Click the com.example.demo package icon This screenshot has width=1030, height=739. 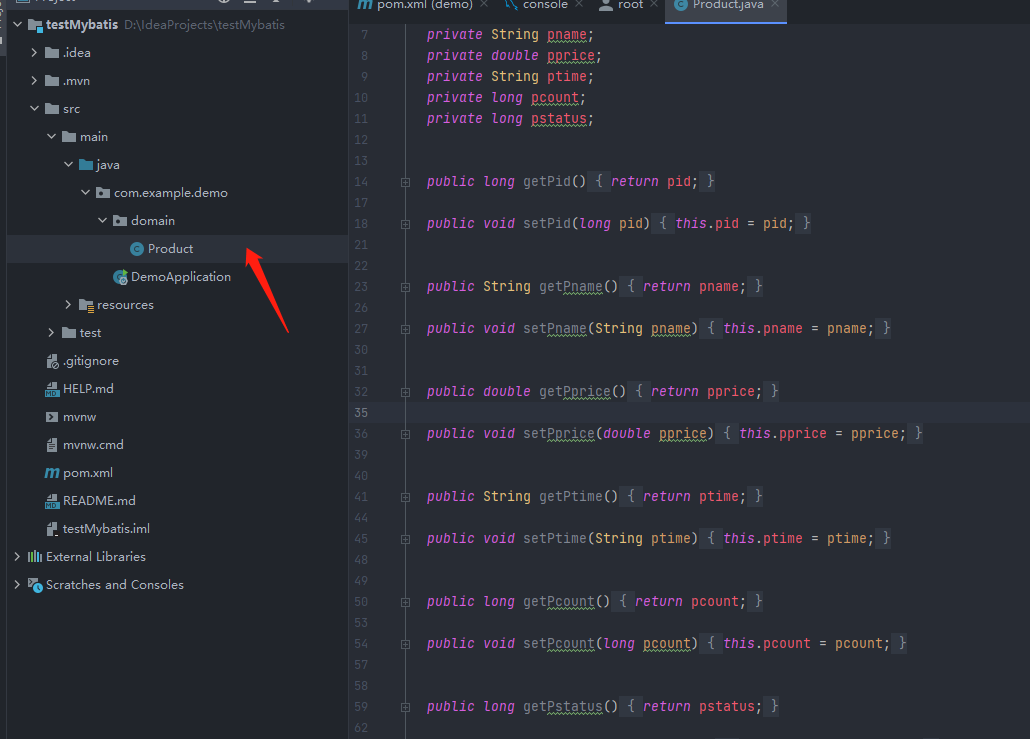[103, 193]
